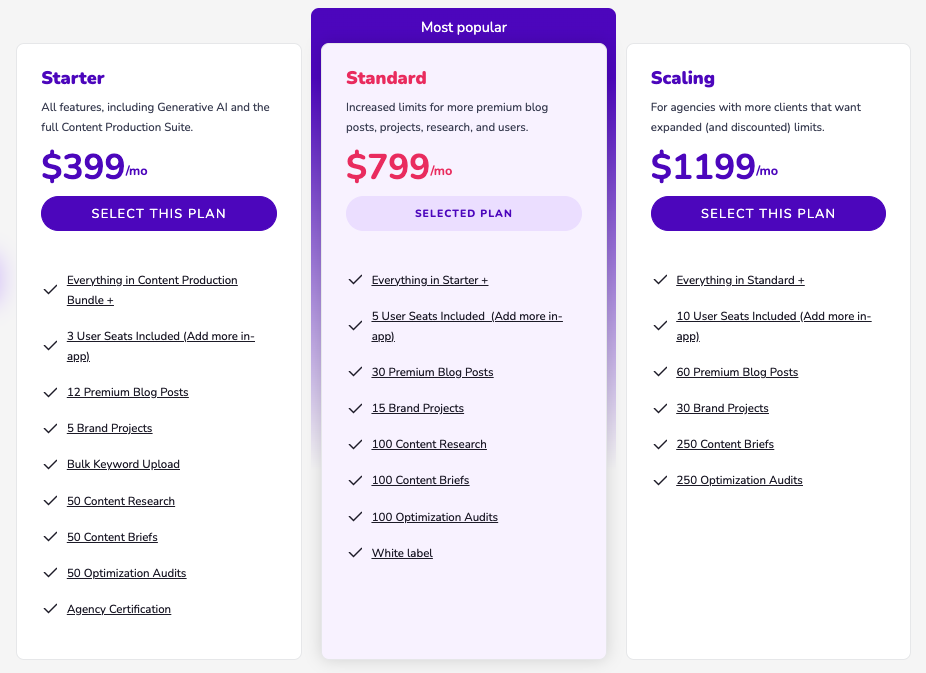The image size is (926, 673).
Task: Select the Starter $399 plan button
Action: click(158, 213)
